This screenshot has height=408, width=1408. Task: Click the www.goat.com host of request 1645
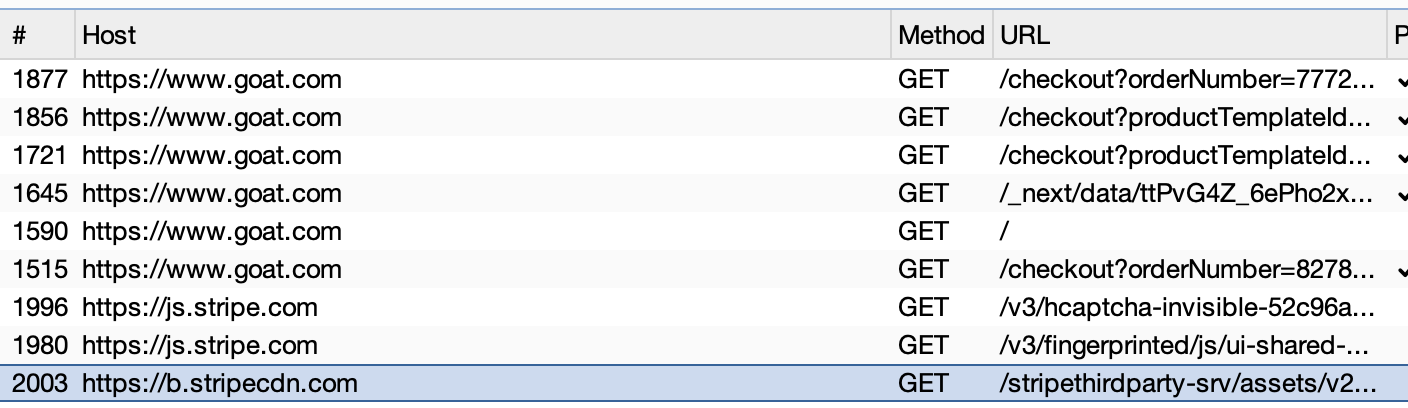point(211,194)
